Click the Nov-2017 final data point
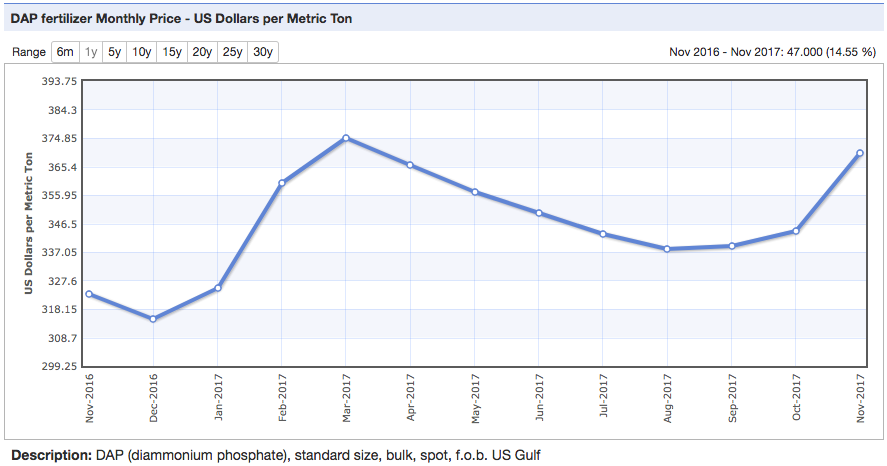The width and height of the screenshot is (887, 466). 860,153
